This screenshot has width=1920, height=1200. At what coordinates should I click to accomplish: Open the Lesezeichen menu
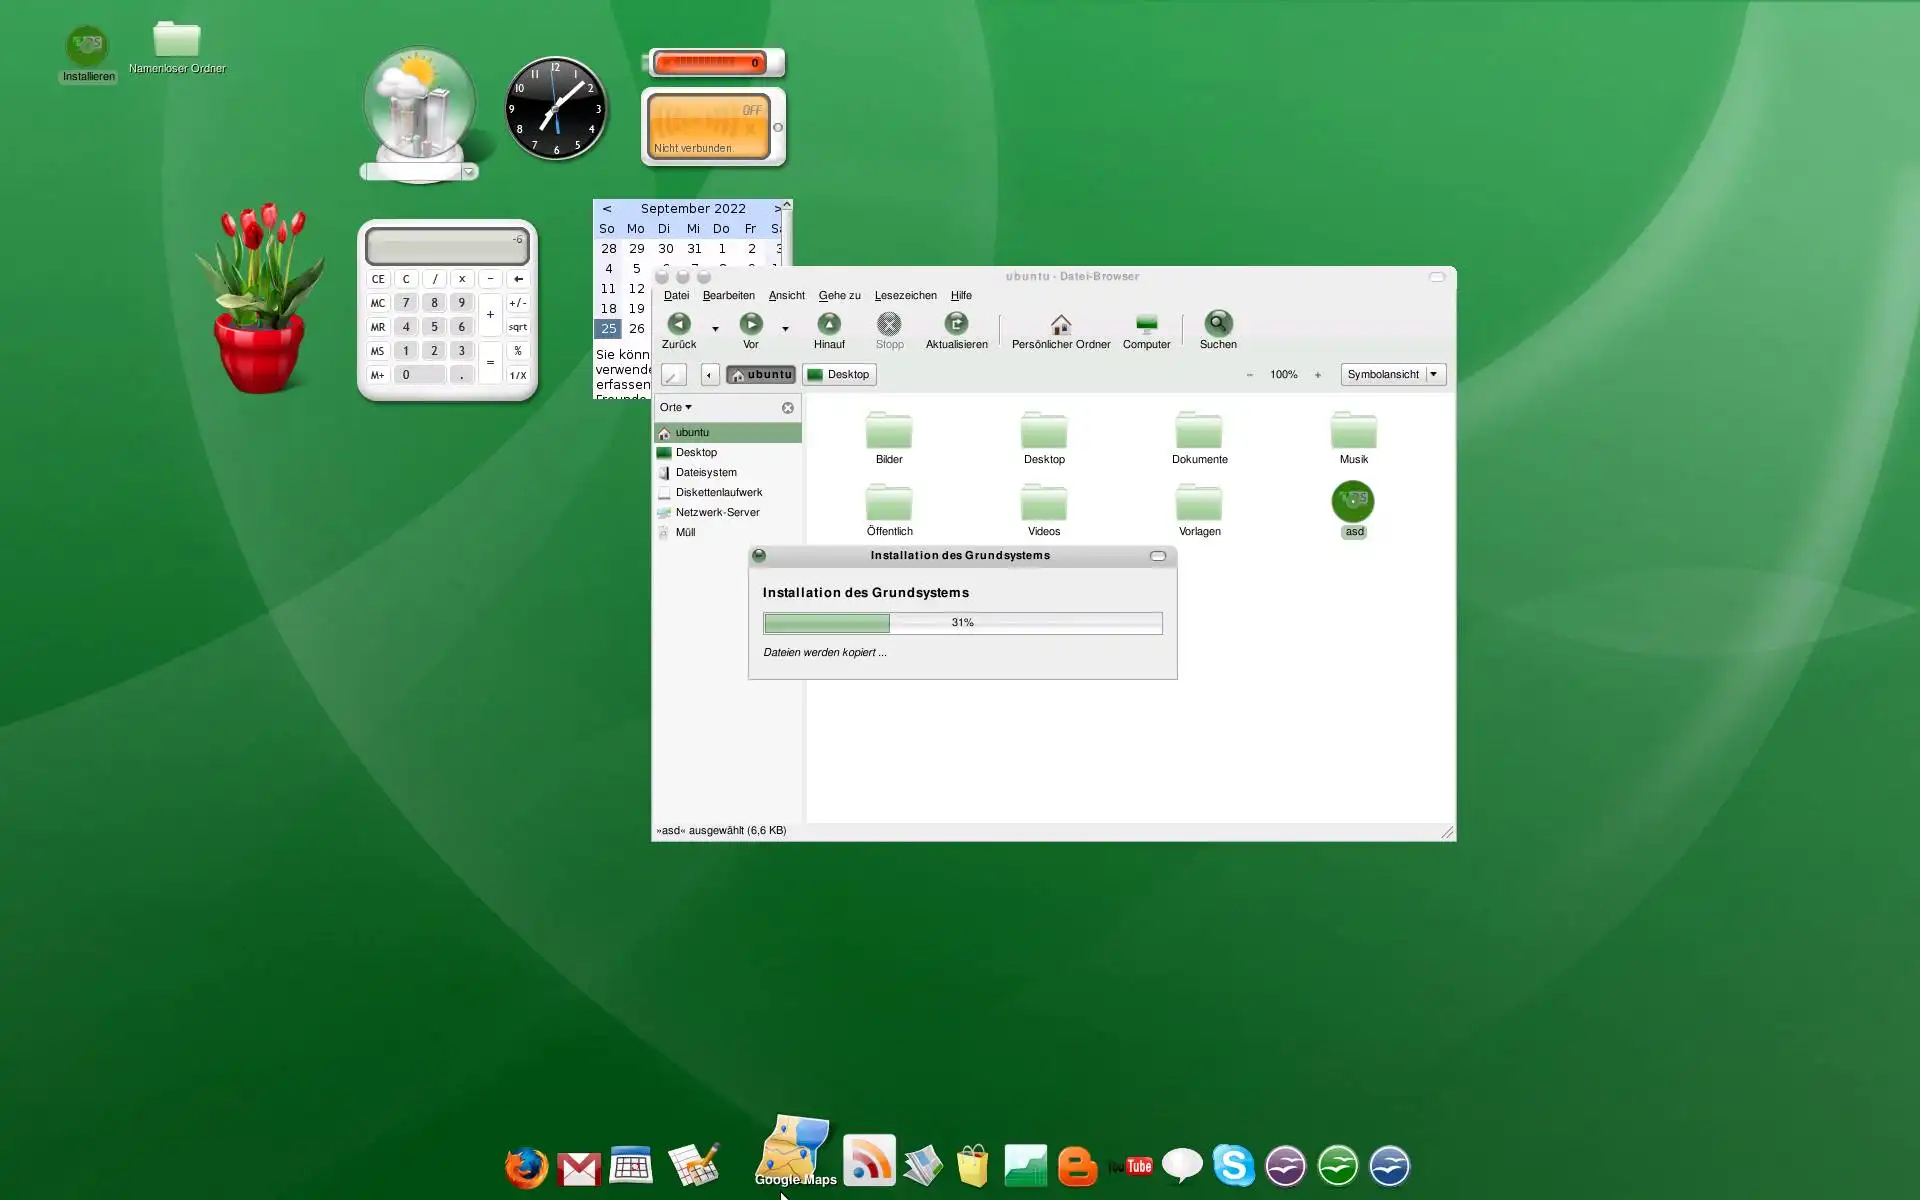click(x=905, y=296)
